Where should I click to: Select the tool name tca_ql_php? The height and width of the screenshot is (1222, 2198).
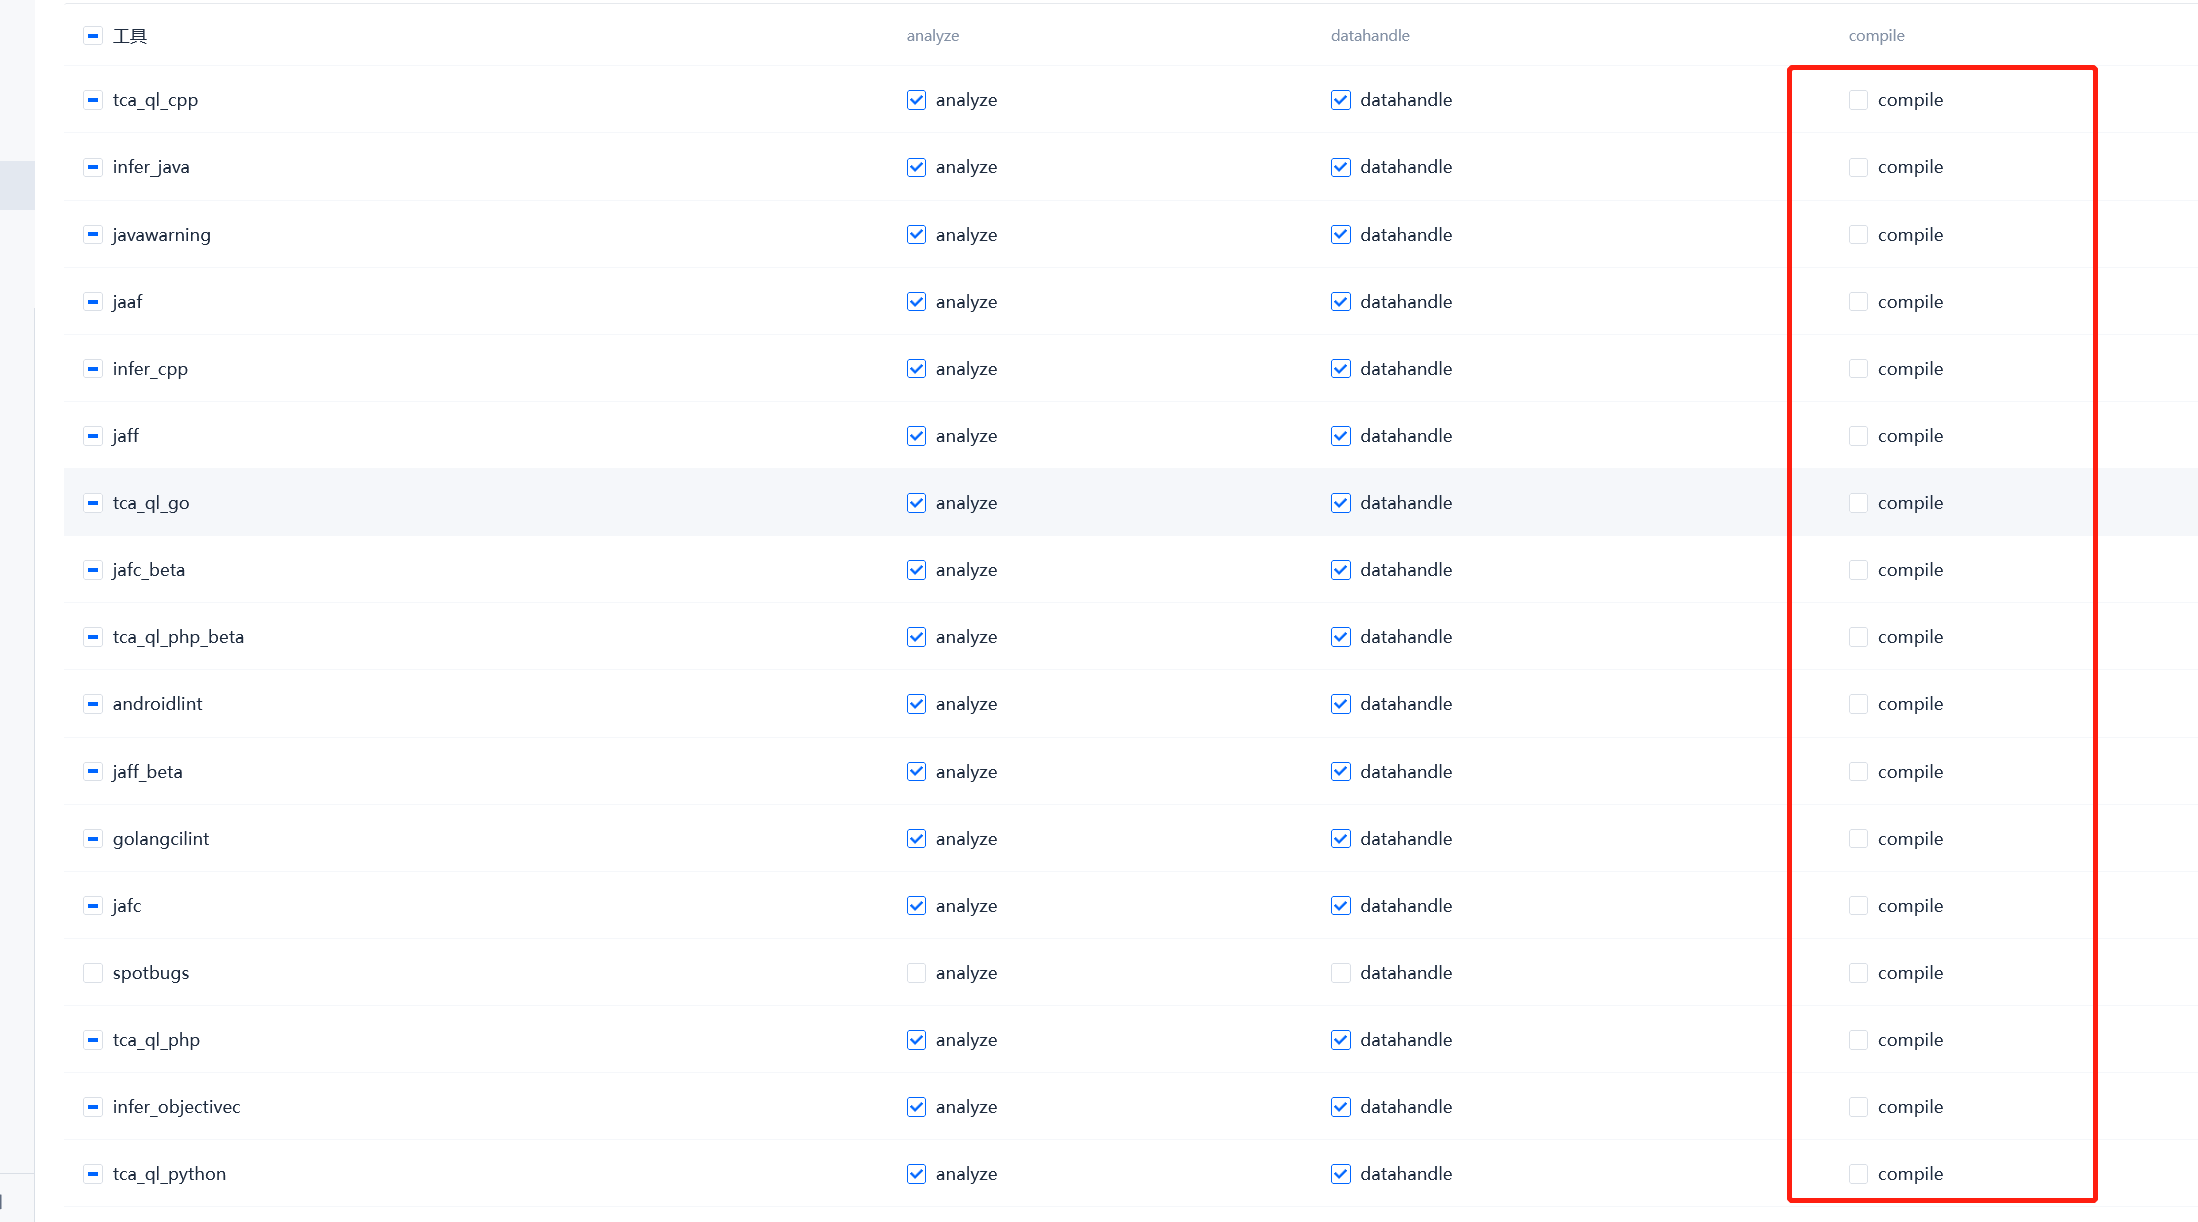[156, 1040]
